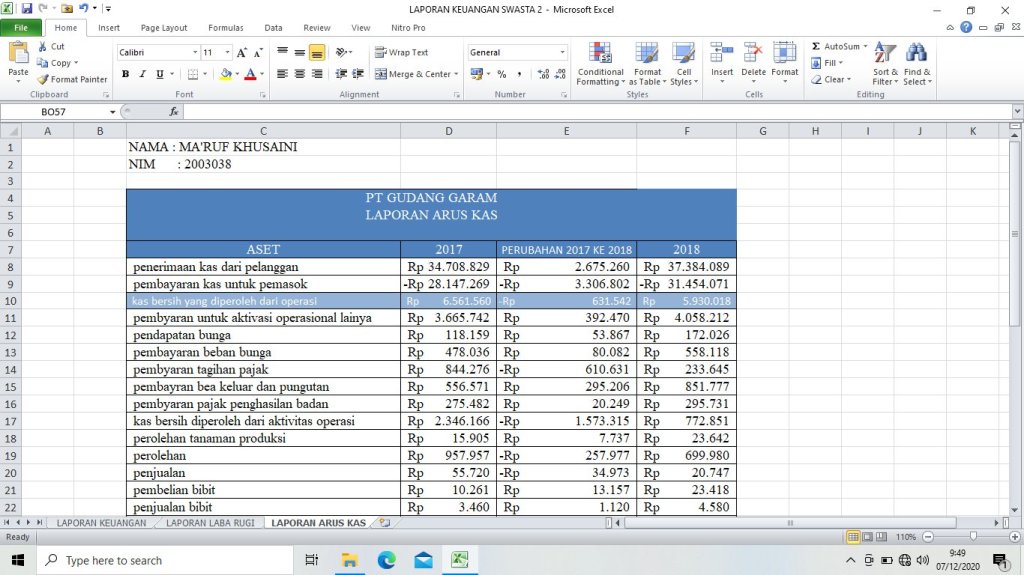
Task: Click the Delete cells icon
Action: pyautogui.click(x=753, y=54)
